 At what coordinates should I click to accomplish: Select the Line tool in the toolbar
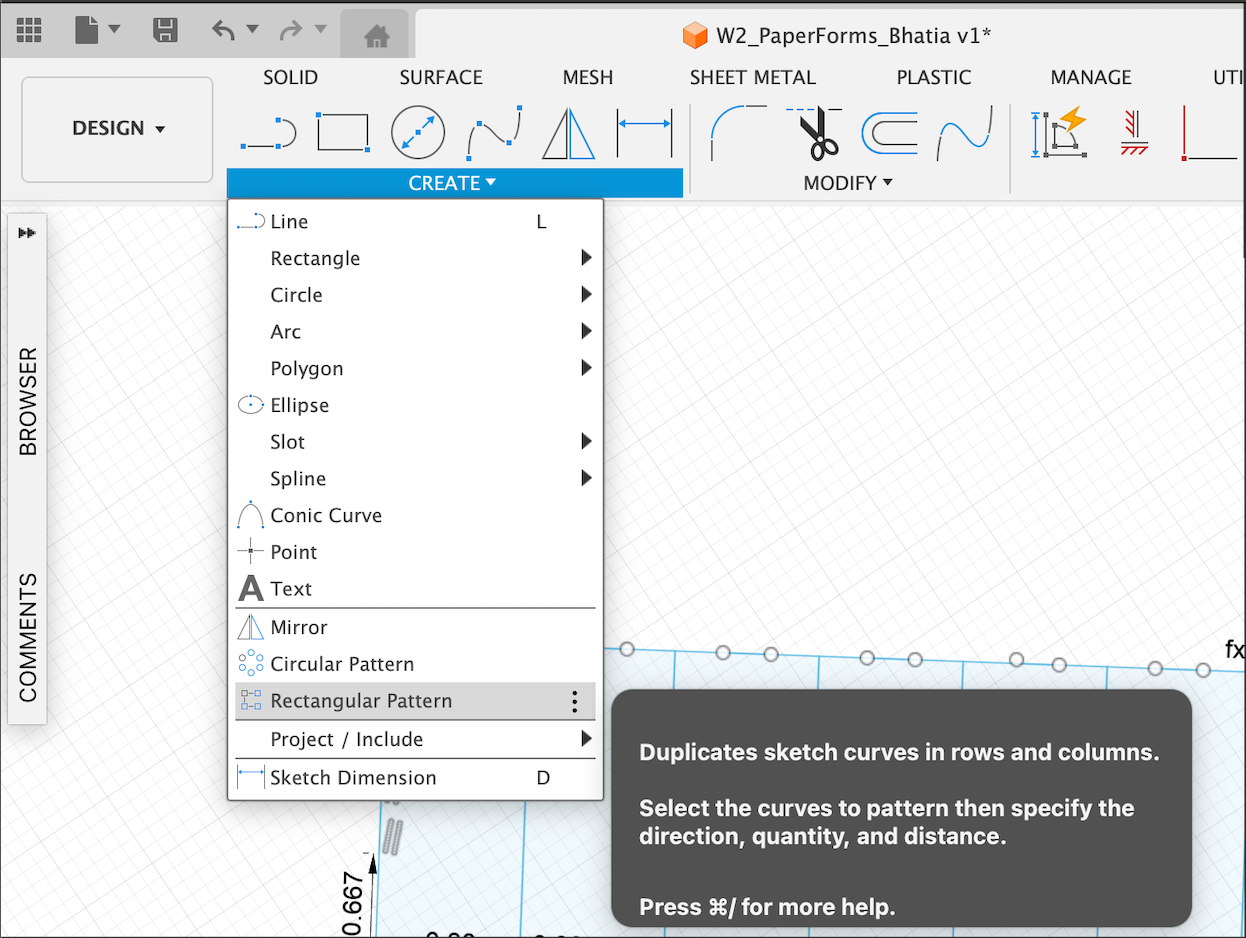[269, 133]
